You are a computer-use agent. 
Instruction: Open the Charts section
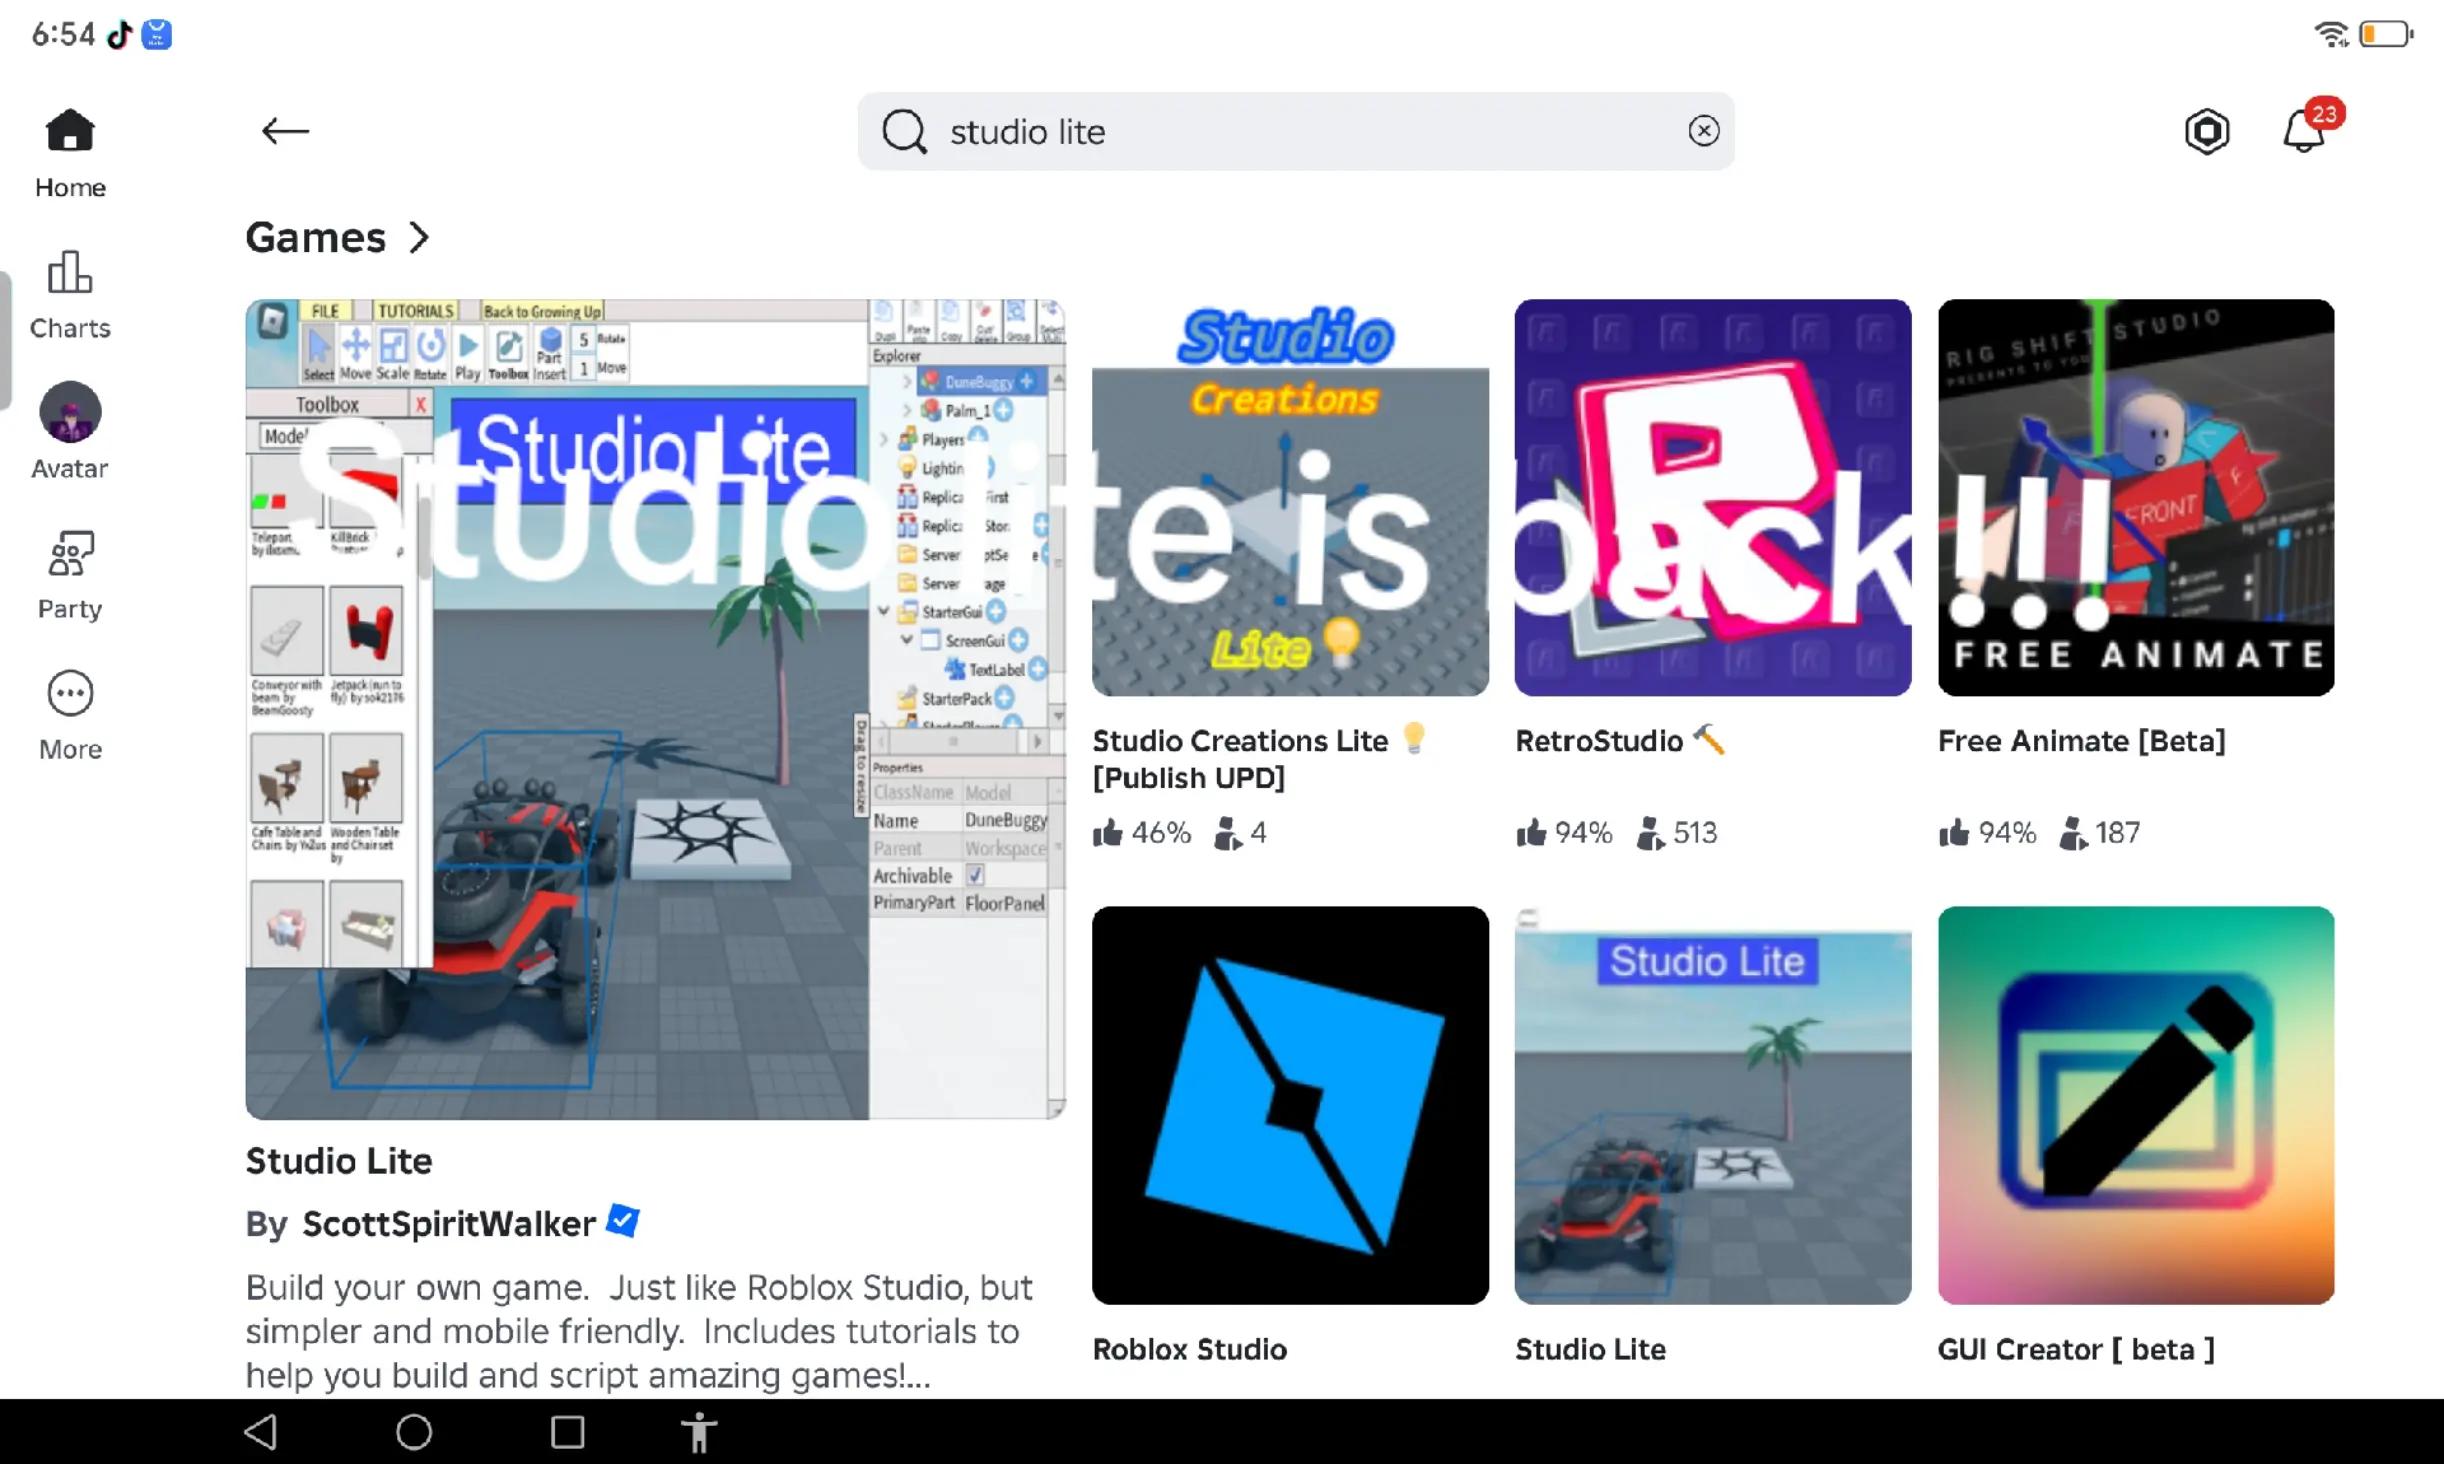[x=70, y=295]
